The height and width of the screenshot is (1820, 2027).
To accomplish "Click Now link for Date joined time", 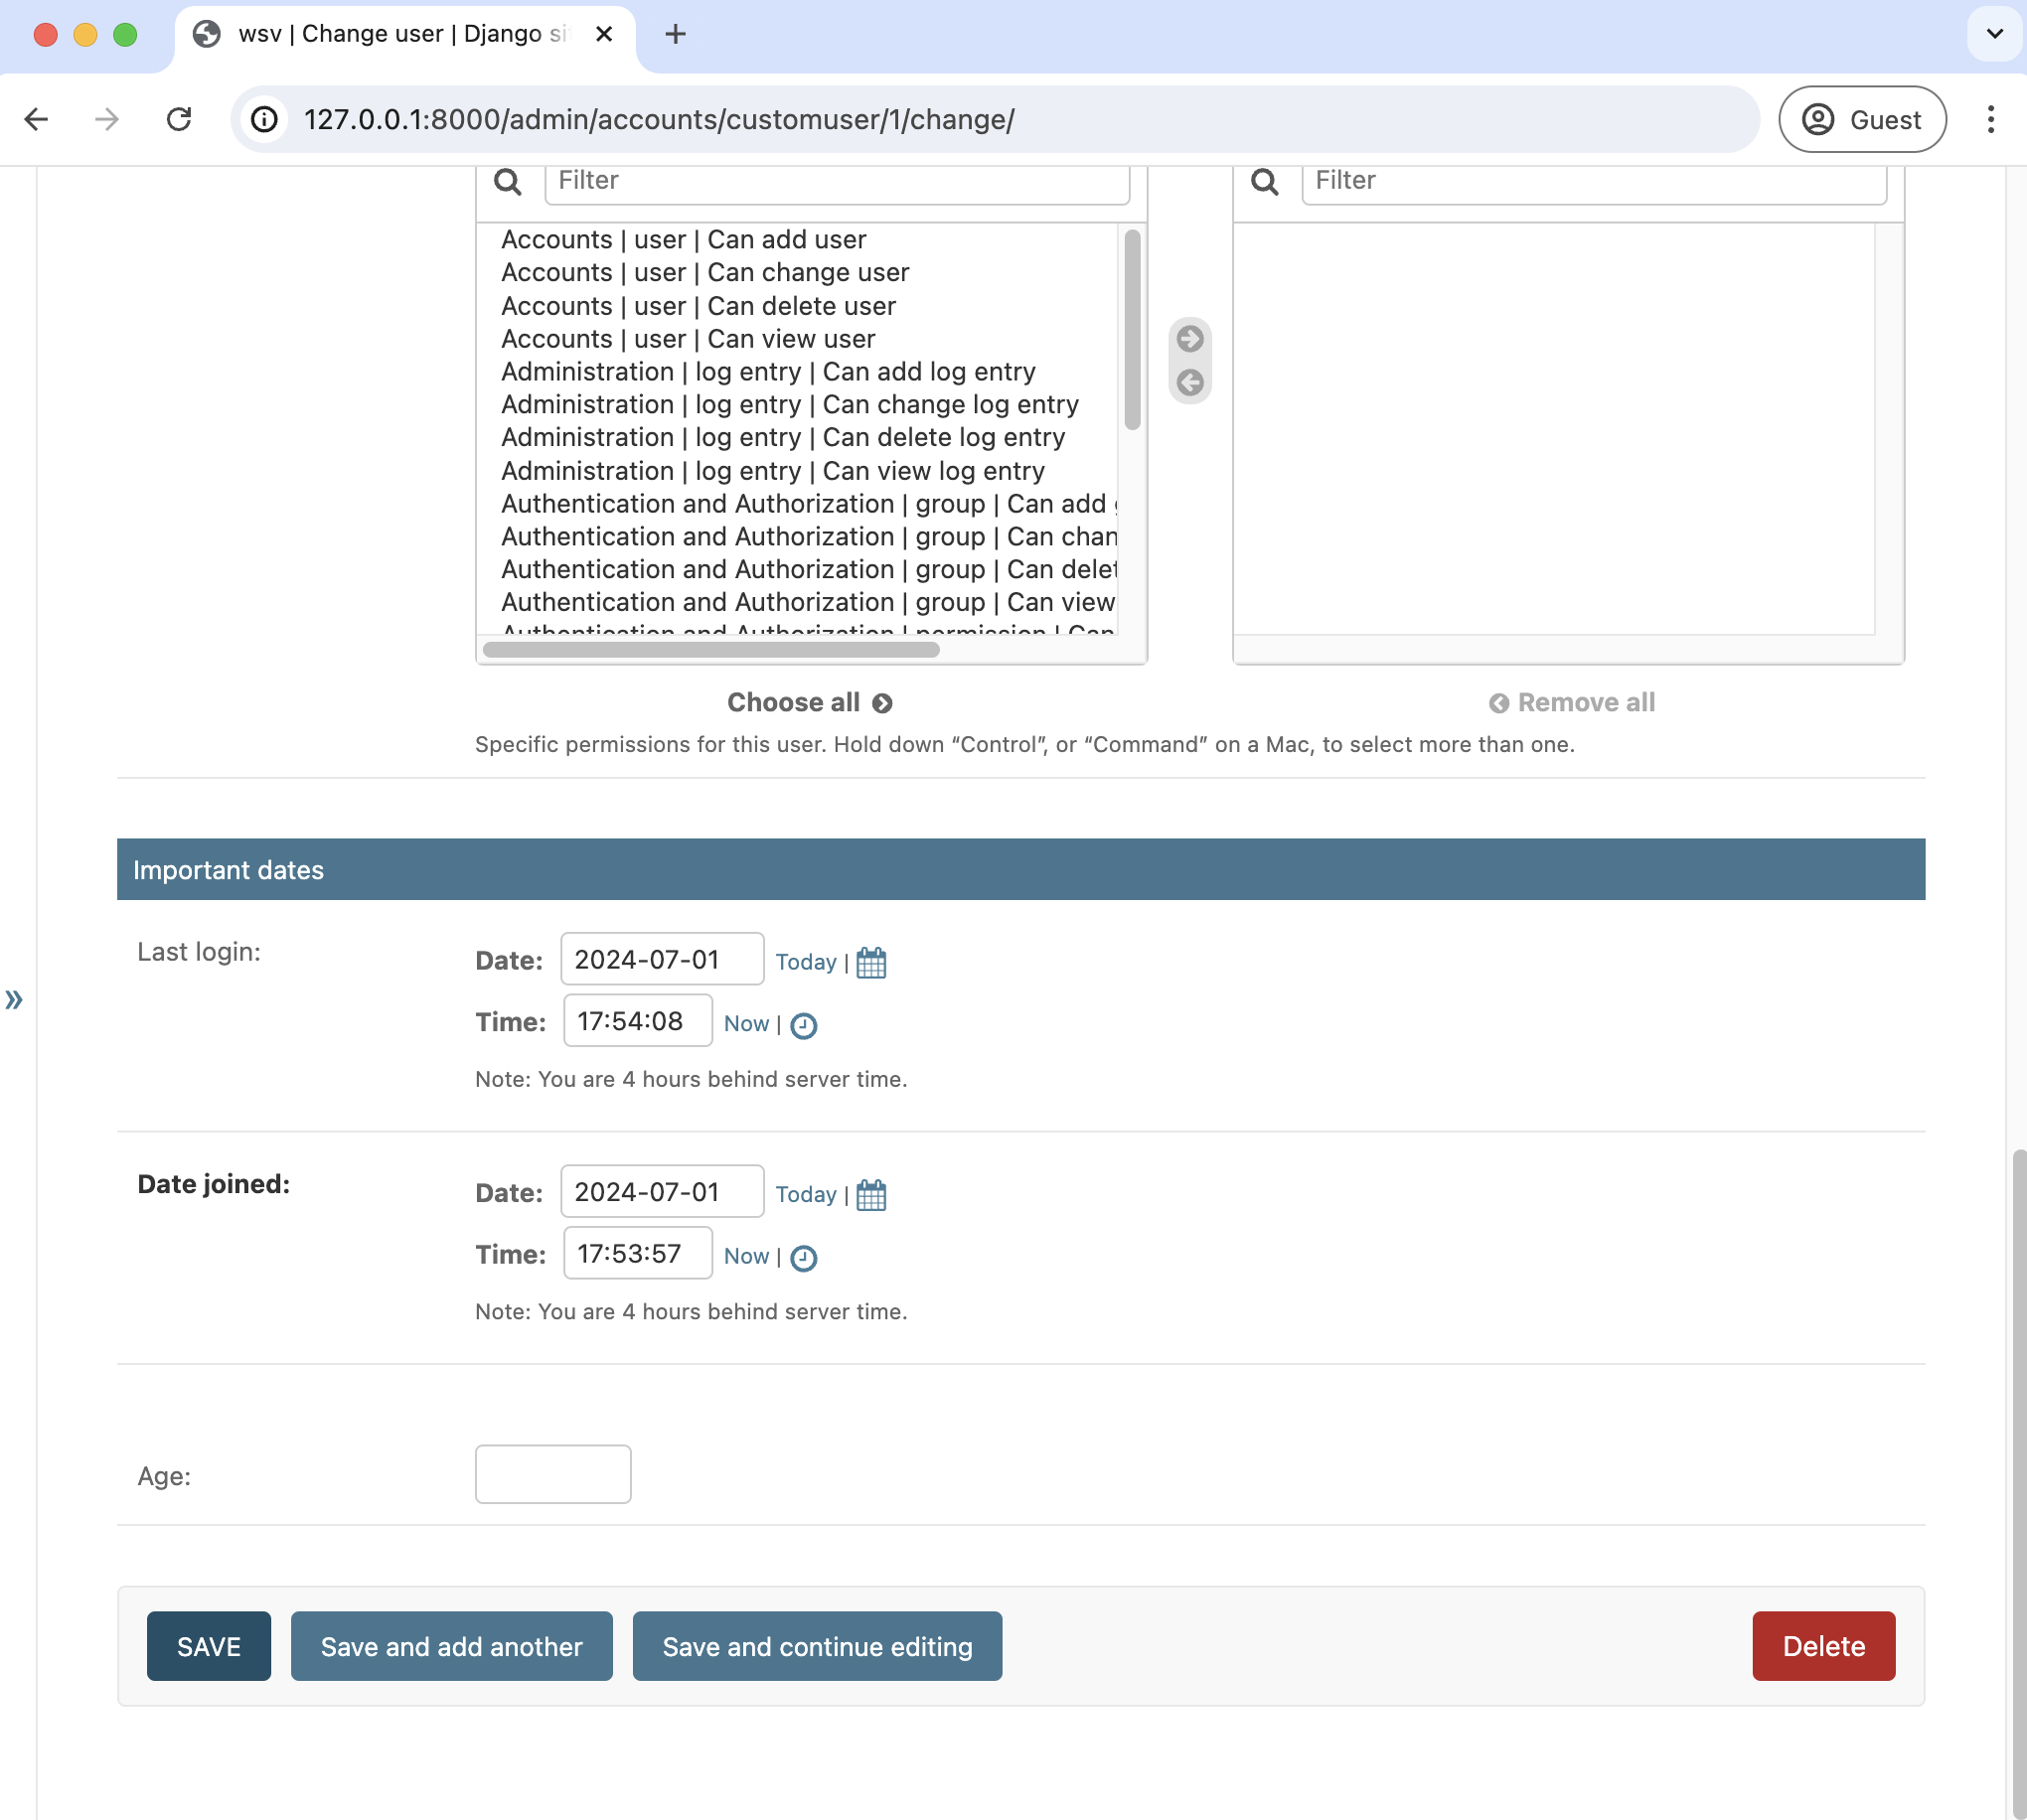I will (x=745, y=1255).
